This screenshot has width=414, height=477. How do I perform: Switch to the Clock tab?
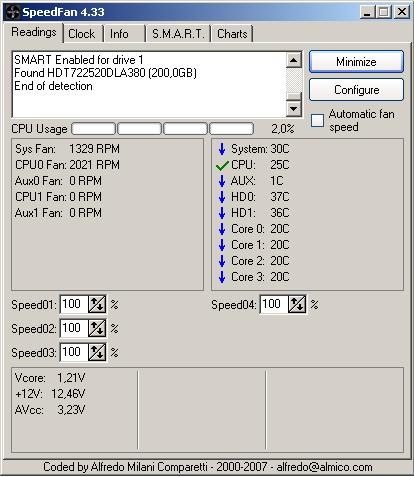(82, 34)
